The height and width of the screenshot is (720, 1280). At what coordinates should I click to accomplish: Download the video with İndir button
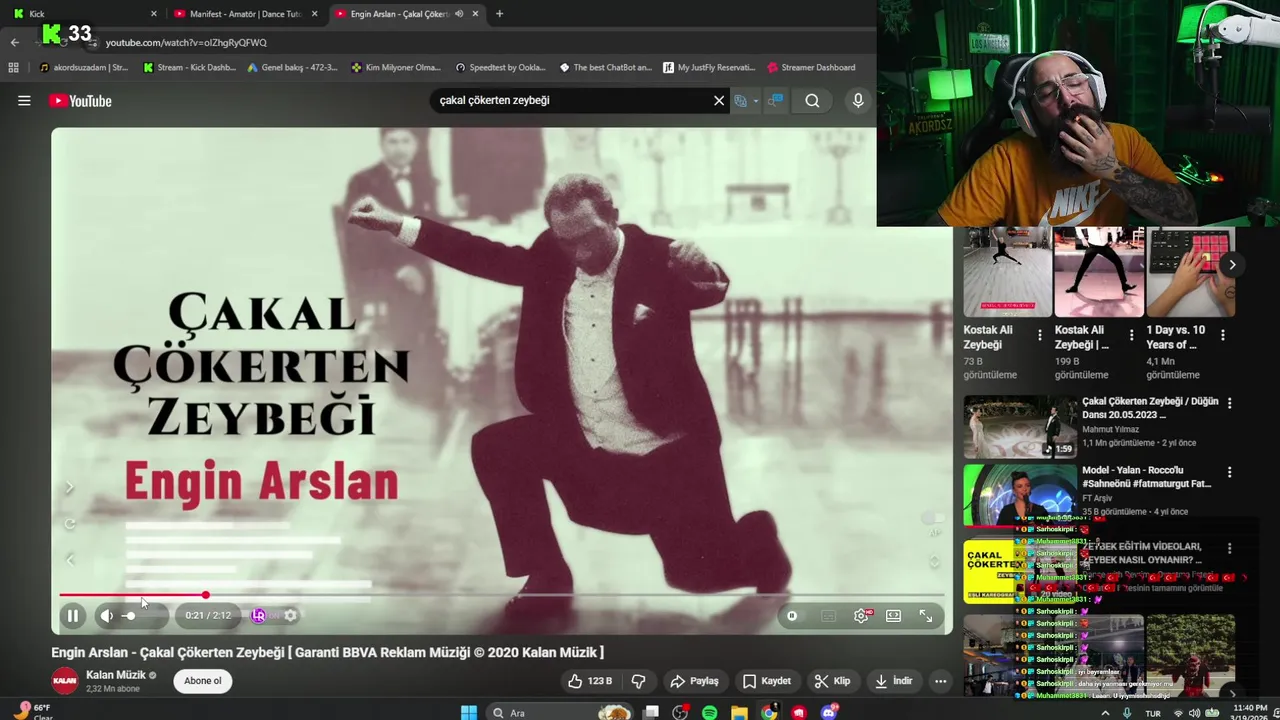click(893, 681)
